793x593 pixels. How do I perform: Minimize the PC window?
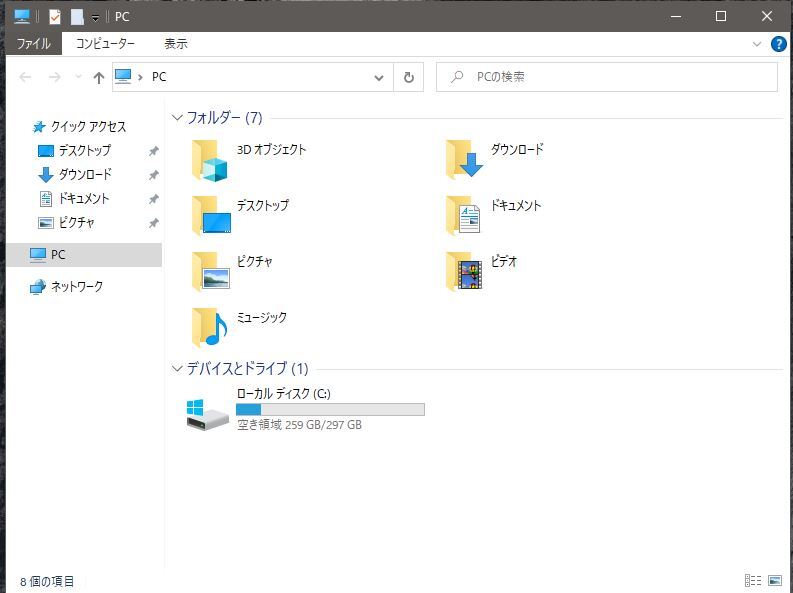(x=676, y=16)
